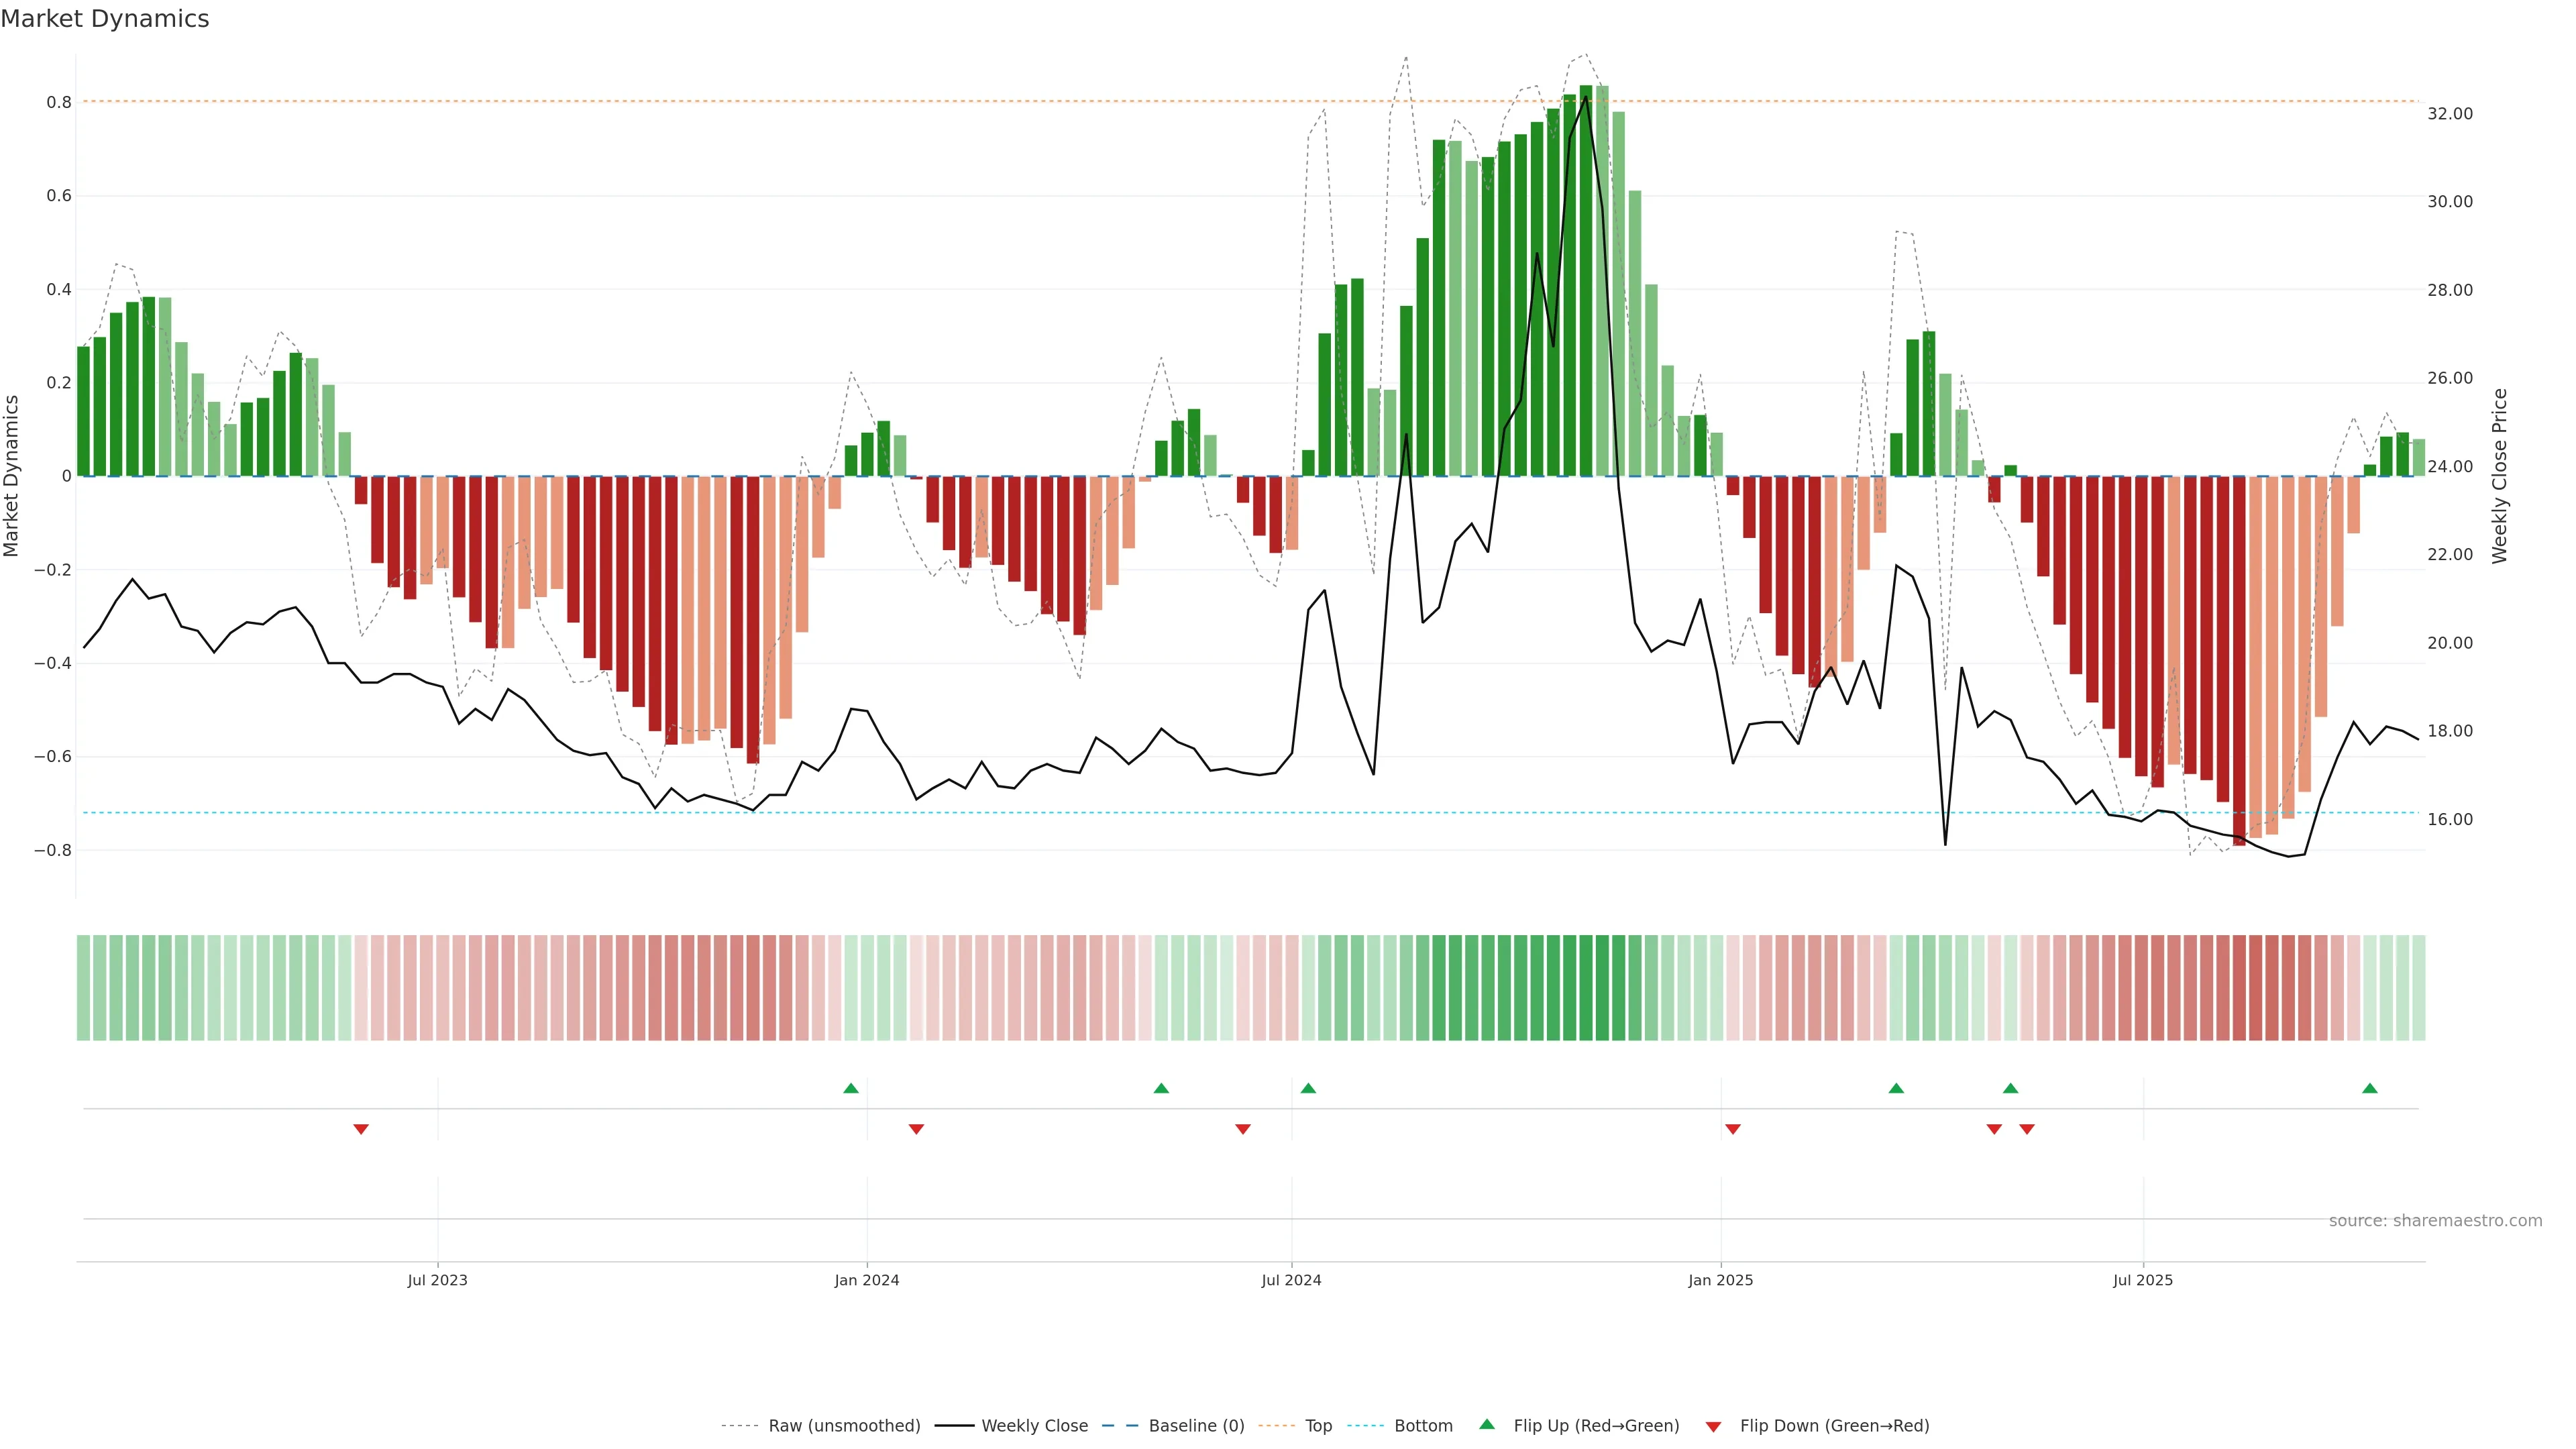2576x1449 pixels.
Task: Click the Weekly Close Price axis title
Action: coord(2499,476)
